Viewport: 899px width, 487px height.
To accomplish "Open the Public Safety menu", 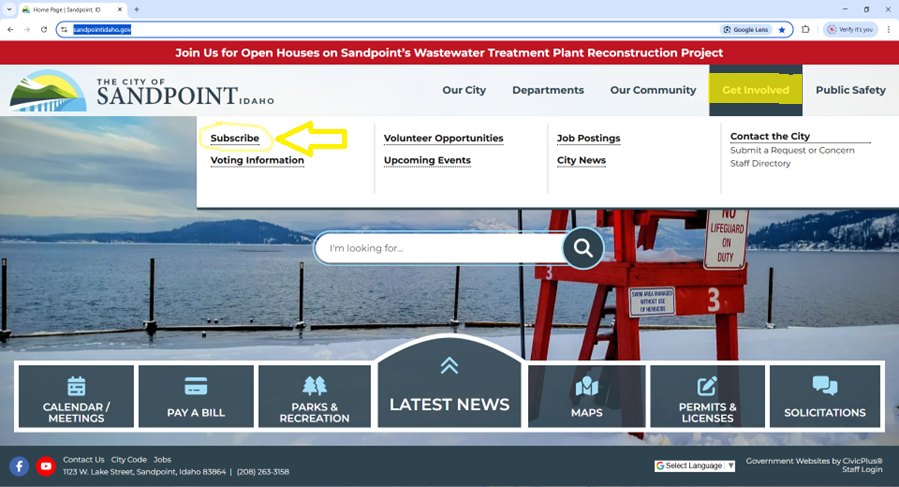I will tap(850, 90).
